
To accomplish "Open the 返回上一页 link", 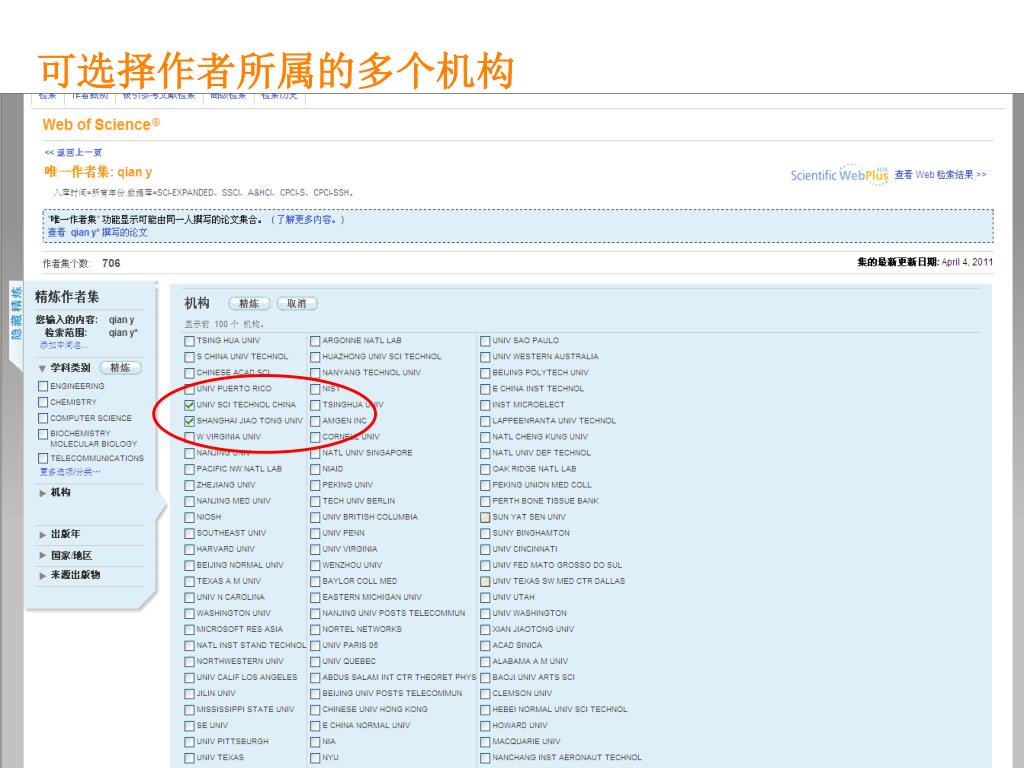I will pyautogui.click(x=74, y=153).
